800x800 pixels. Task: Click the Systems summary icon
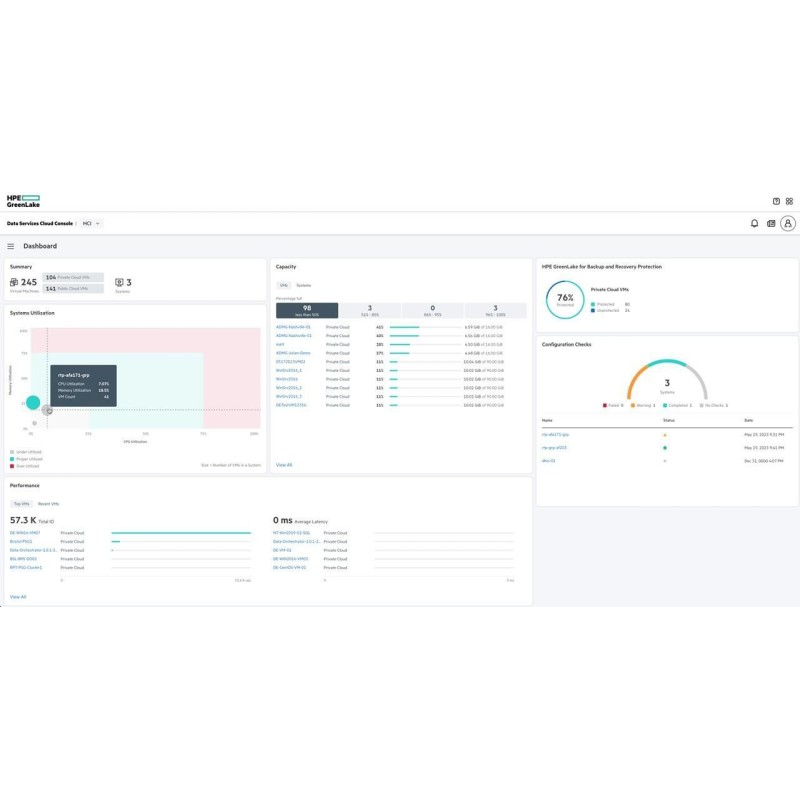coord(119,283)
